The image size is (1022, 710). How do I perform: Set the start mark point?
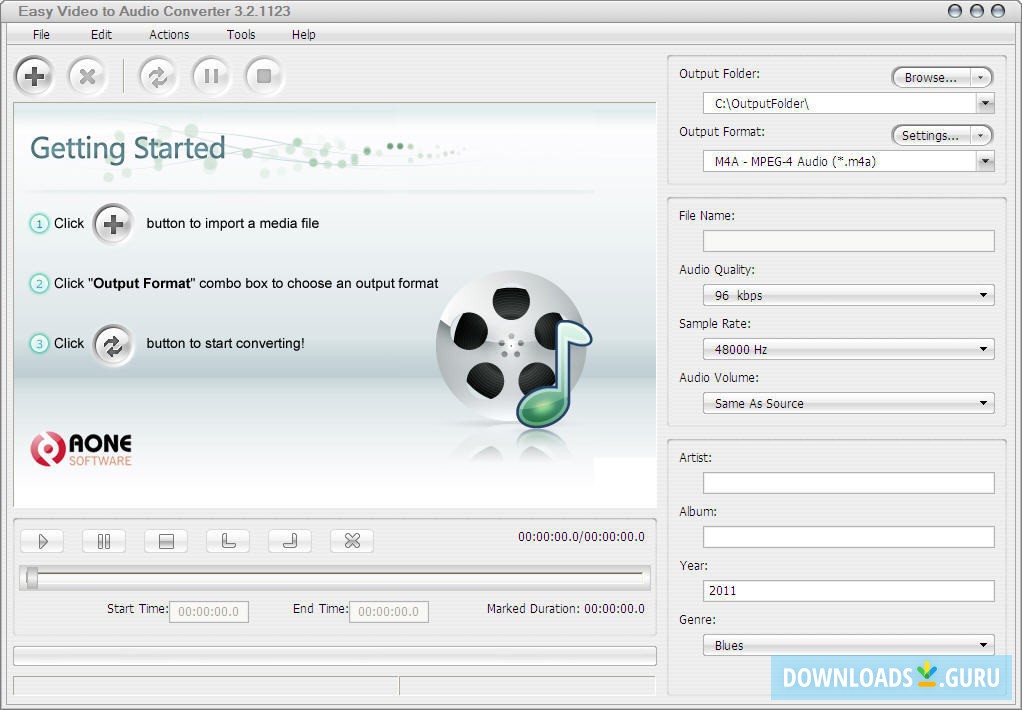228,541
